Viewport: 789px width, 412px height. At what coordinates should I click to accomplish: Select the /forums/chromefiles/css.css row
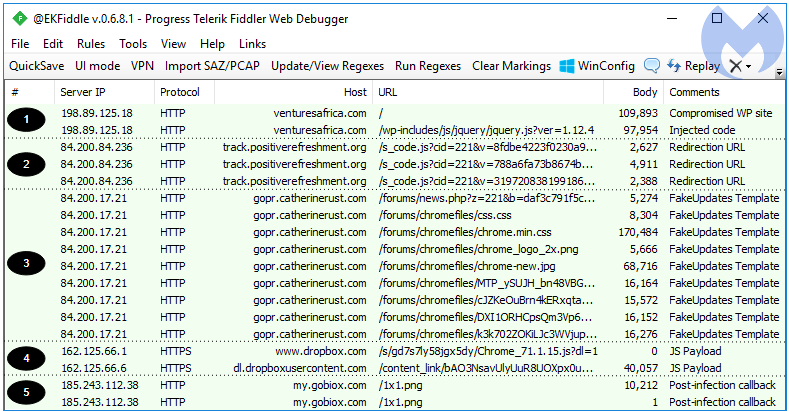coord(394,215)
